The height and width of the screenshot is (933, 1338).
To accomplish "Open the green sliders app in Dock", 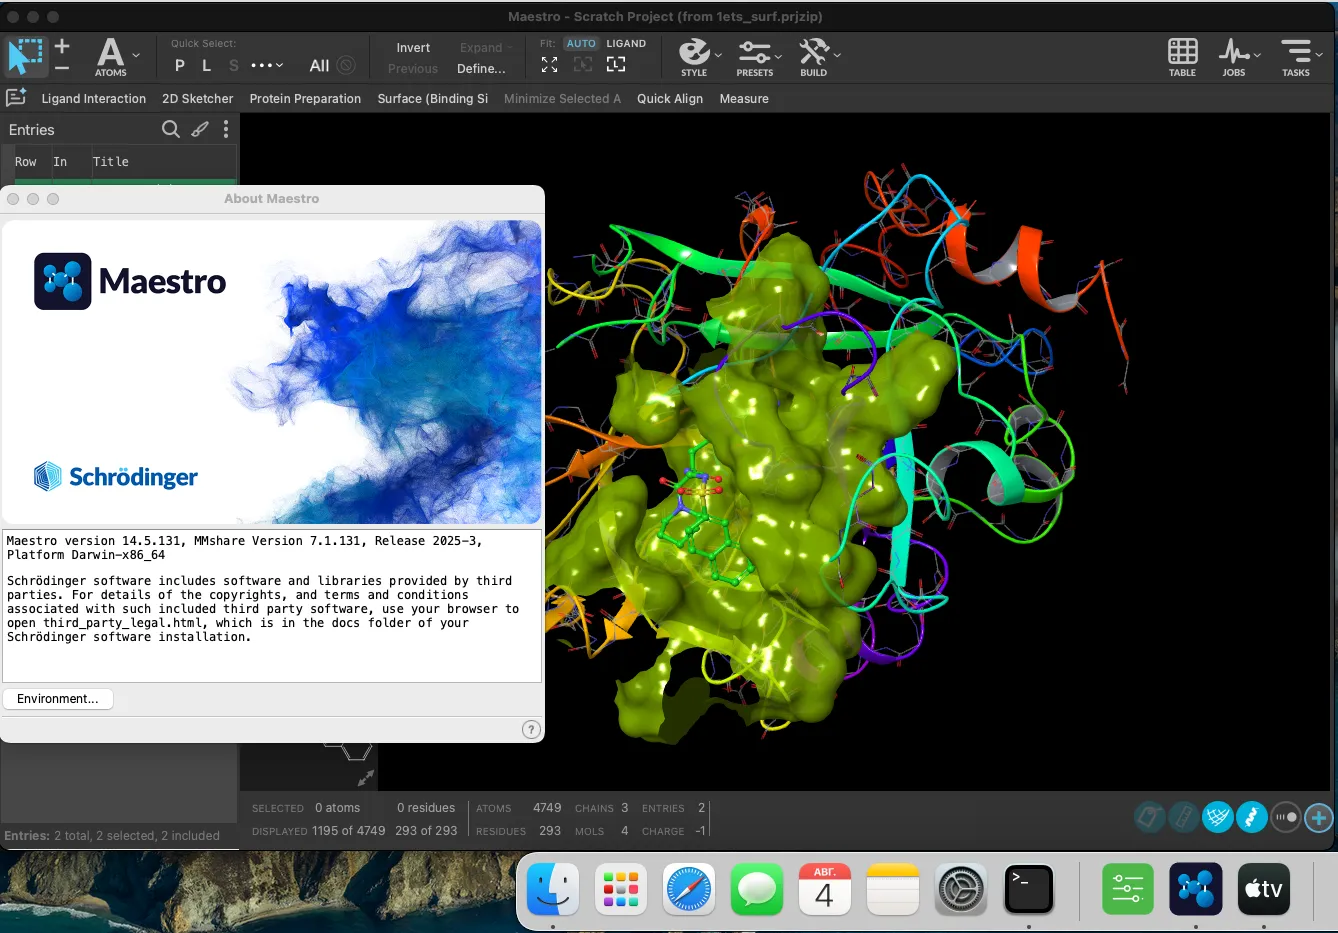I will pos(1128,889).
